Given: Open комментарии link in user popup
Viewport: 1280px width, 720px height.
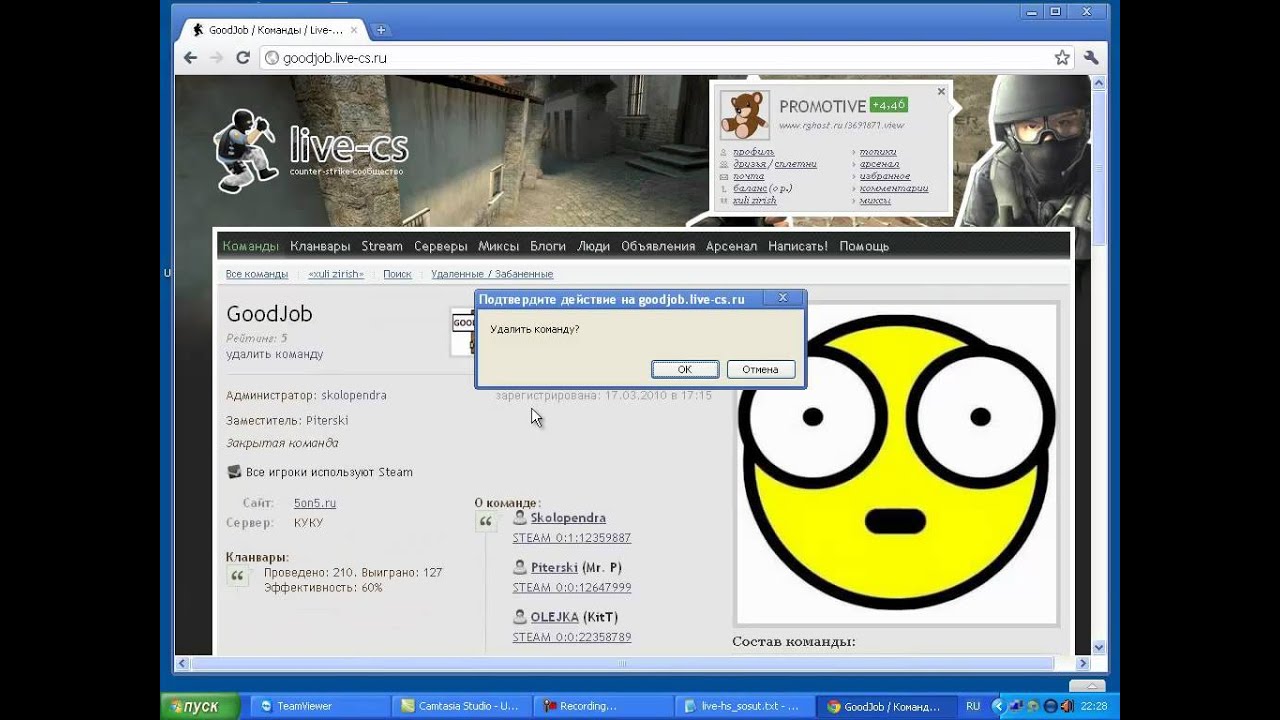Looking at the screenshot, I should click(893, 188).
